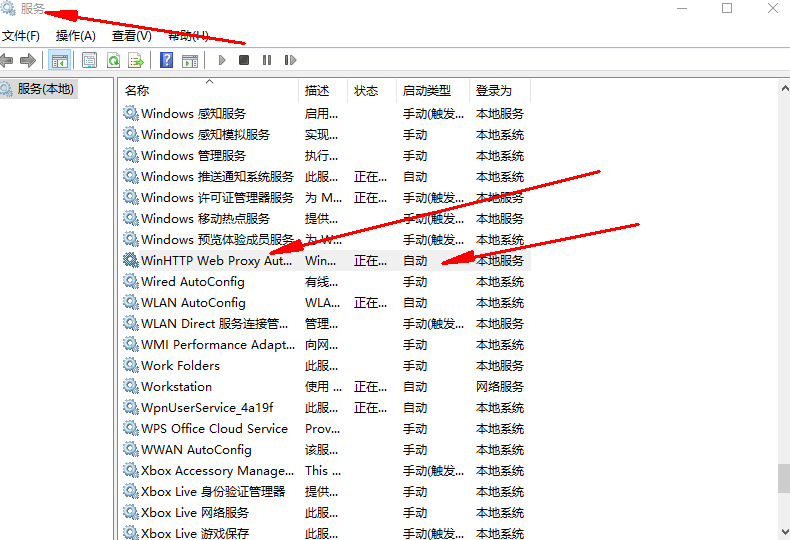Screen dimensions: 790x540
Task: Click gear icon beside WPS Office Cloud Service
Action: (130, 428)
